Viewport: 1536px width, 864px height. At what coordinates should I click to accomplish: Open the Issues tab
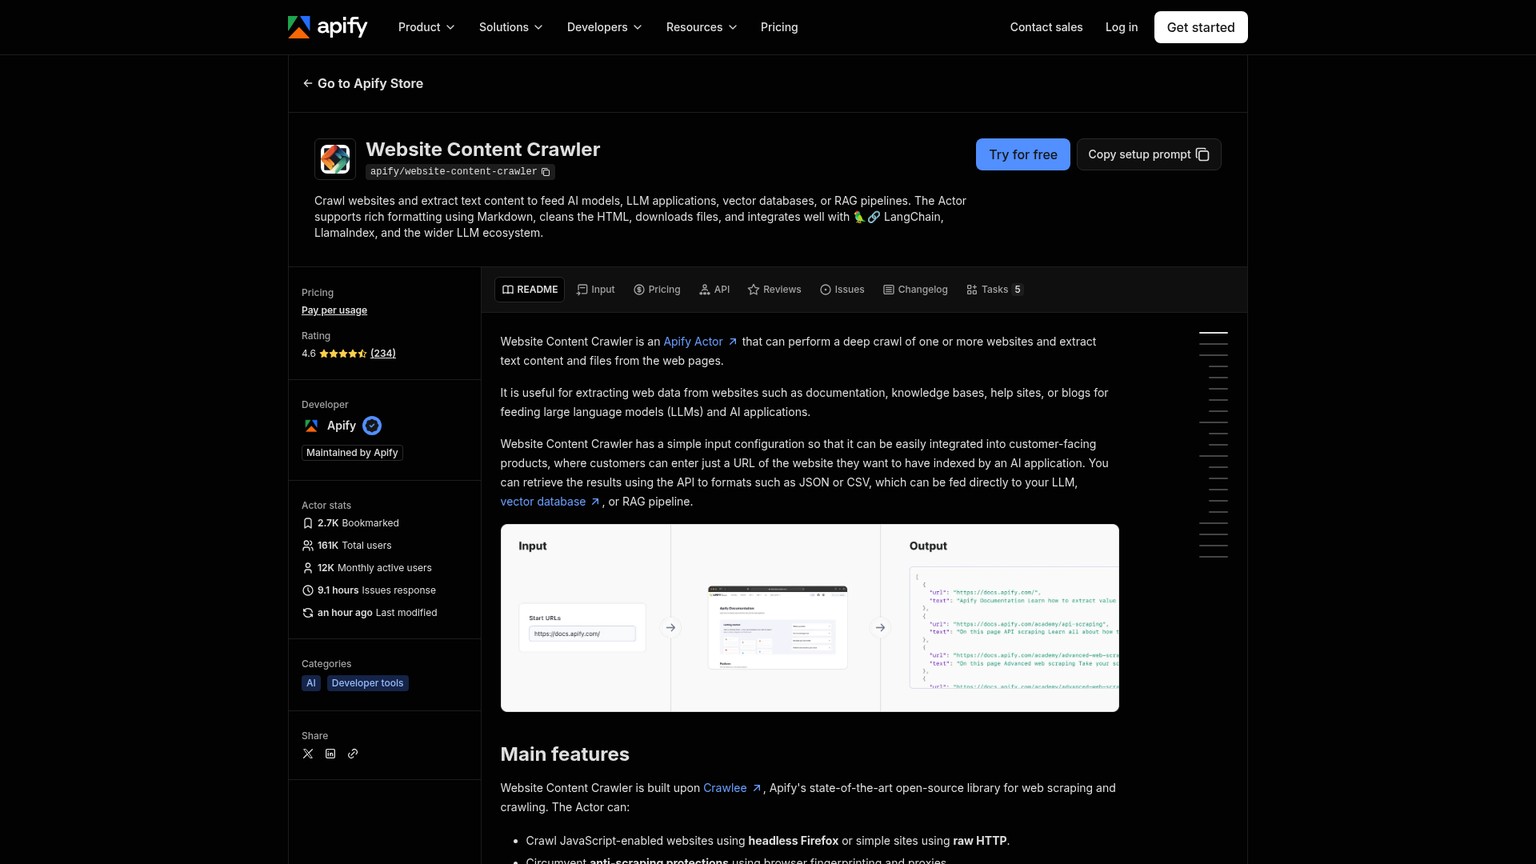click(842, 290)
